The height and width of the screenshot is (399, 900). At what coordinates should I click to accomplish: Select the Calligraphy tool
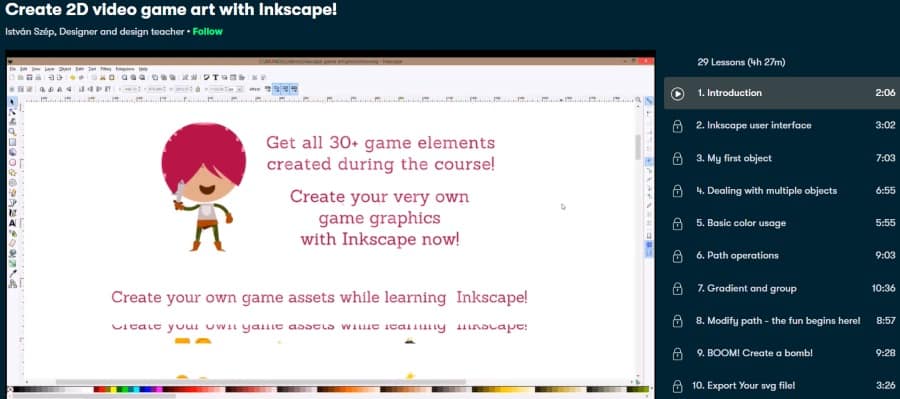point(12,212)
